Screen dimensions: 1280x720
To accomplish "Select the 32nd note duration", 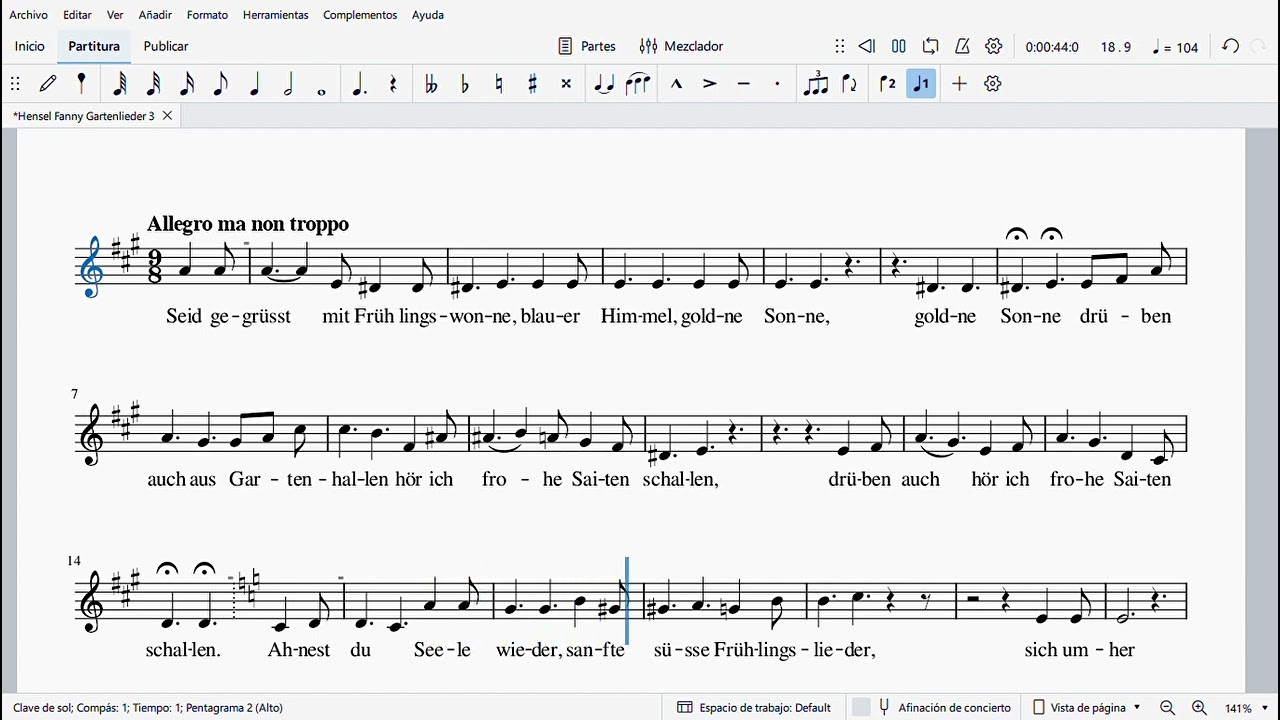I will [153, 84].
